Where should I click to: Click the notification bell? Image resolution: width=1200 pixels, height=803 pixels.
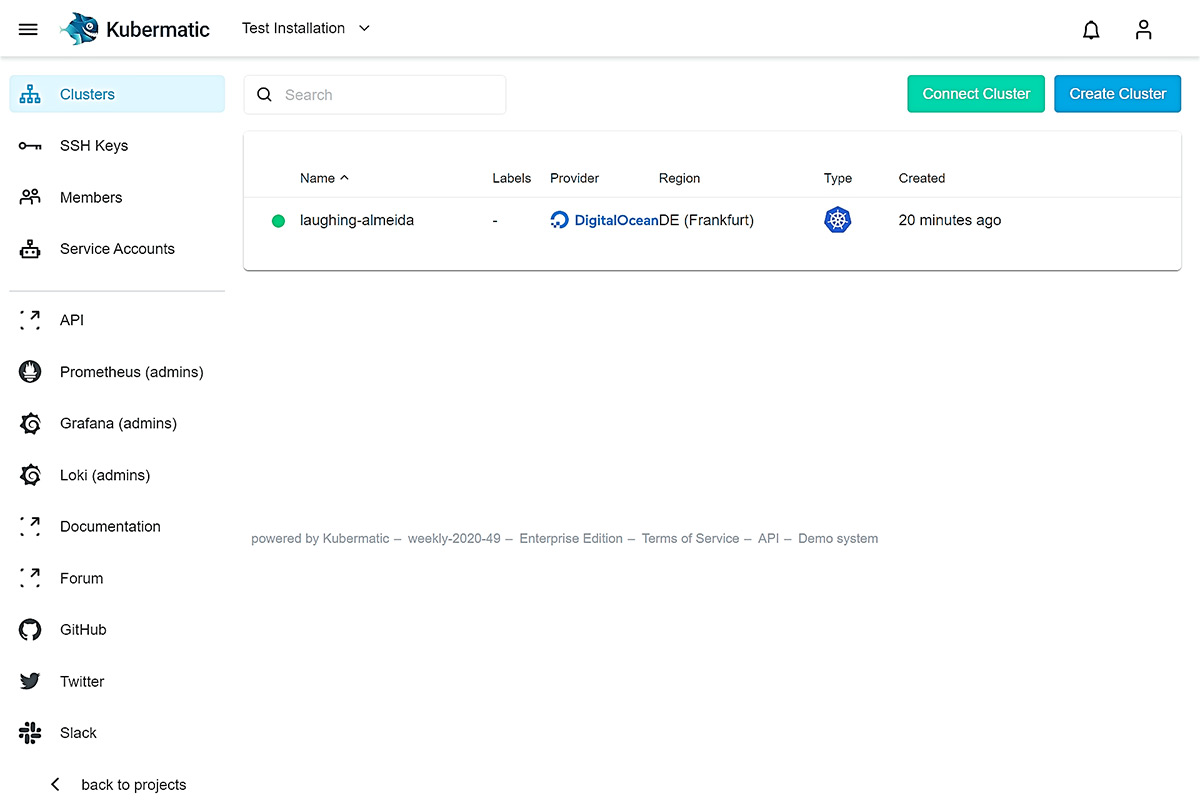point(1091,29)
